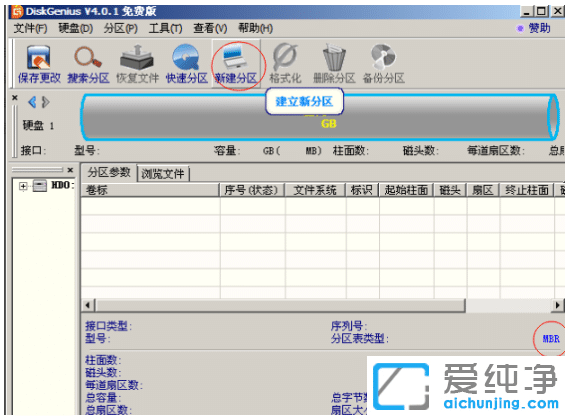
Task: Go to previous disk with left arrow
Action: [x=32, y=102]
